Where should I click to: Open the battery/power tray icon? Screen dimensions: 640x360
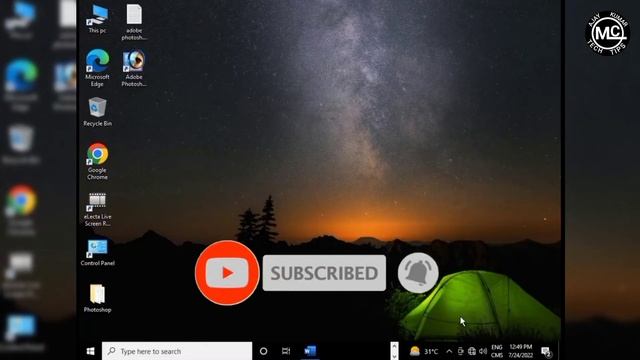pyautogui.click(x=460, y=351)
